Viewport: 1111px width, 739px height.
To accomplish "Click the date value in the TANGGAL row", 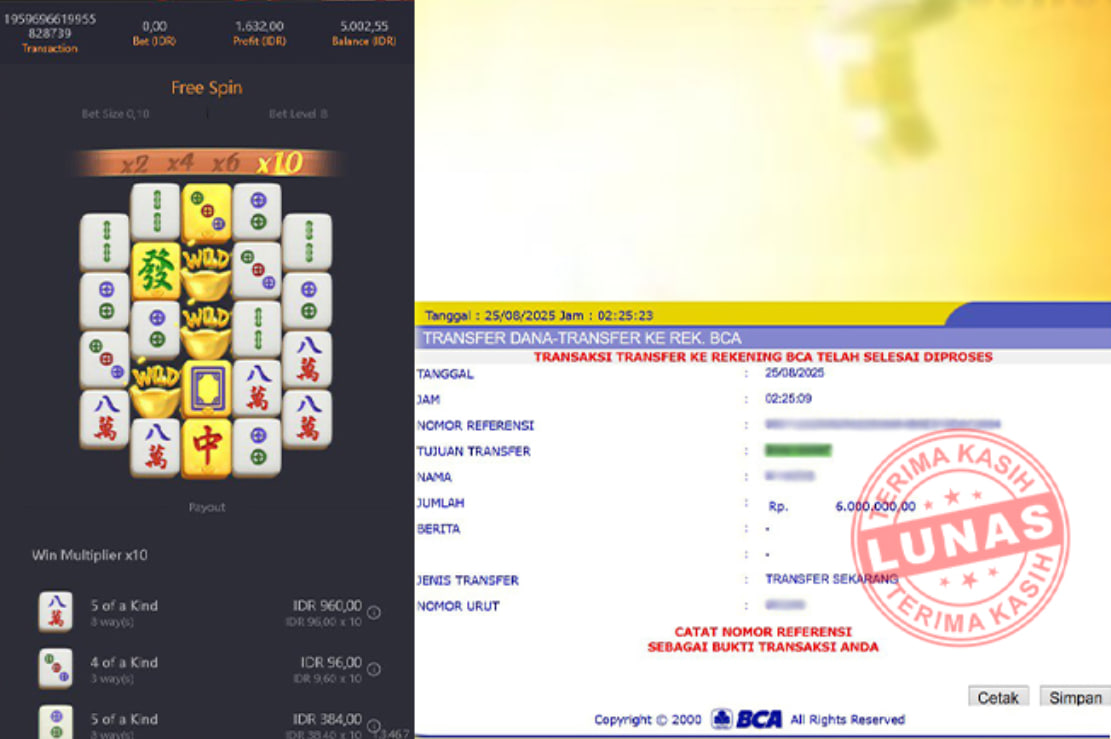I will [794, 373].
